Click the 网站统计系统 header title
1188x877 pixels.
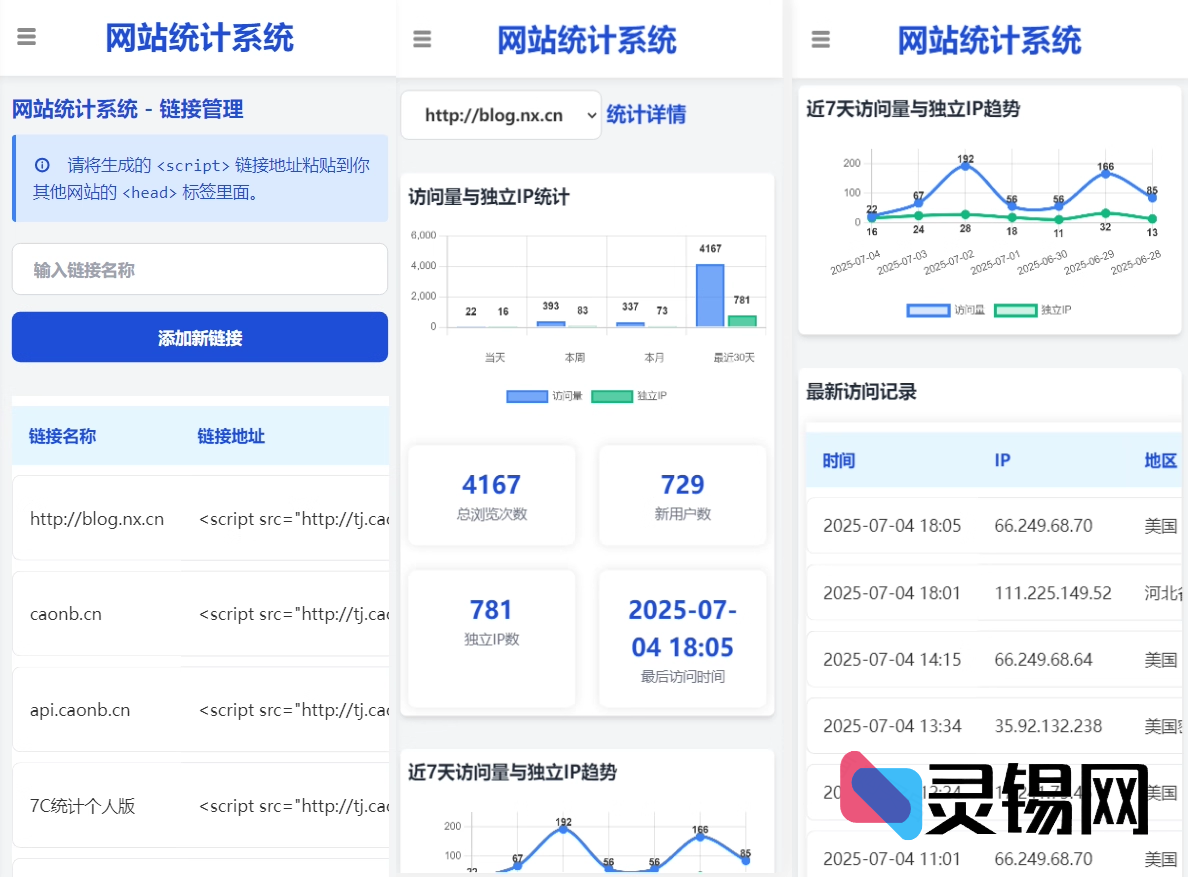point(199,37)
